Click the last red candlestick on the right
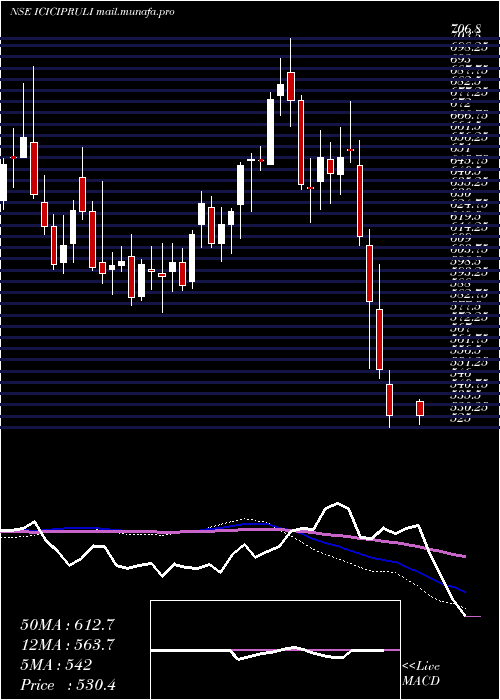The image size is (500, 700). (x=420, y=408)
